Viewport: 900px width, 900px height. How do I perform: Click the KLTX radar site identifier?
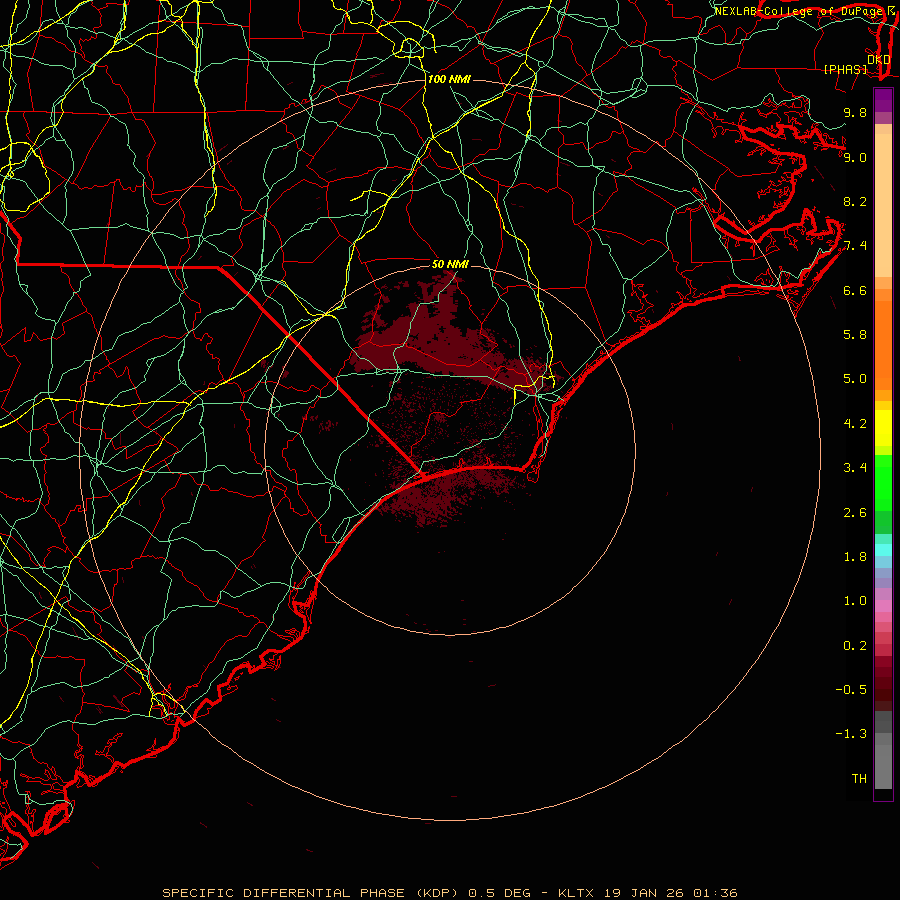578,893
